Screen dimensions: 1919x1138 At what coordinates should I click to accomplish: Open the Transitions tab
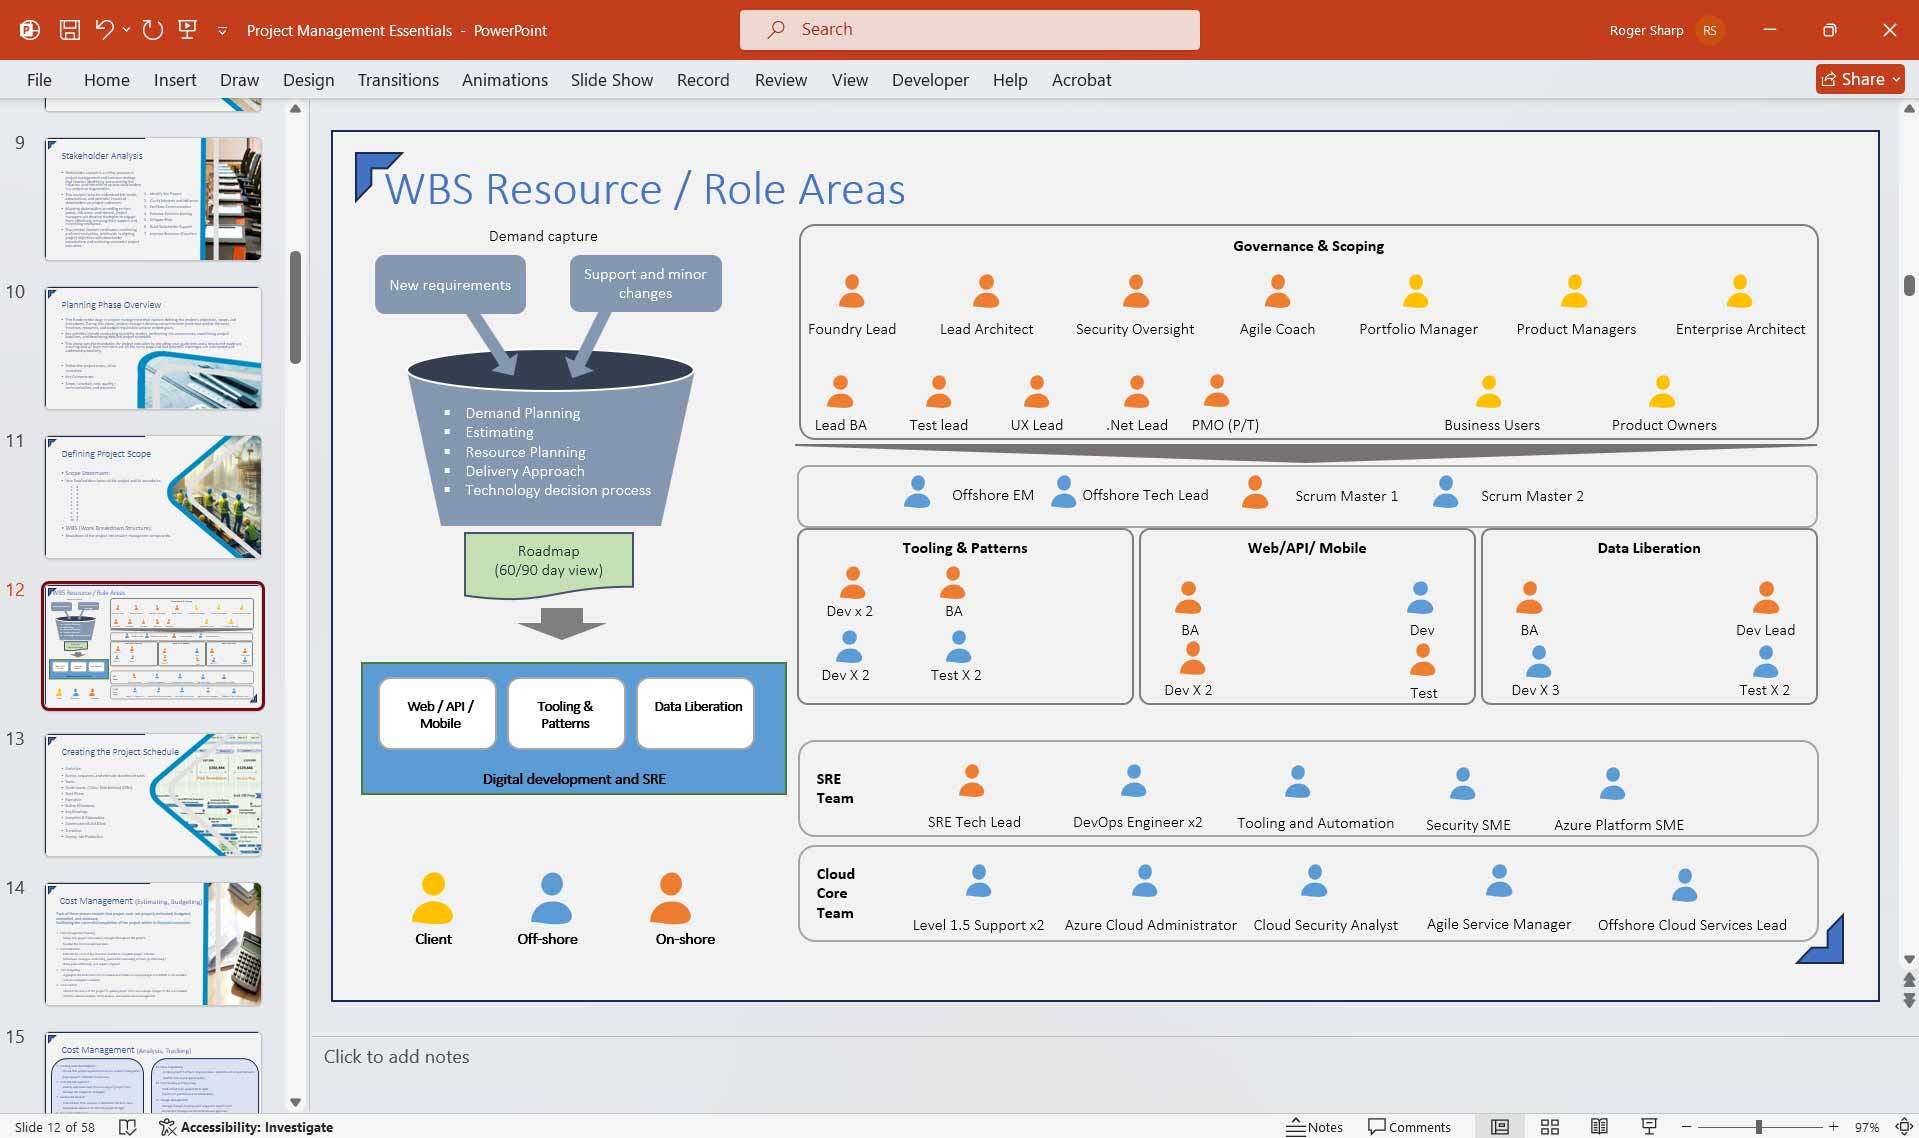pyautogui.click(x=398, y=80)
